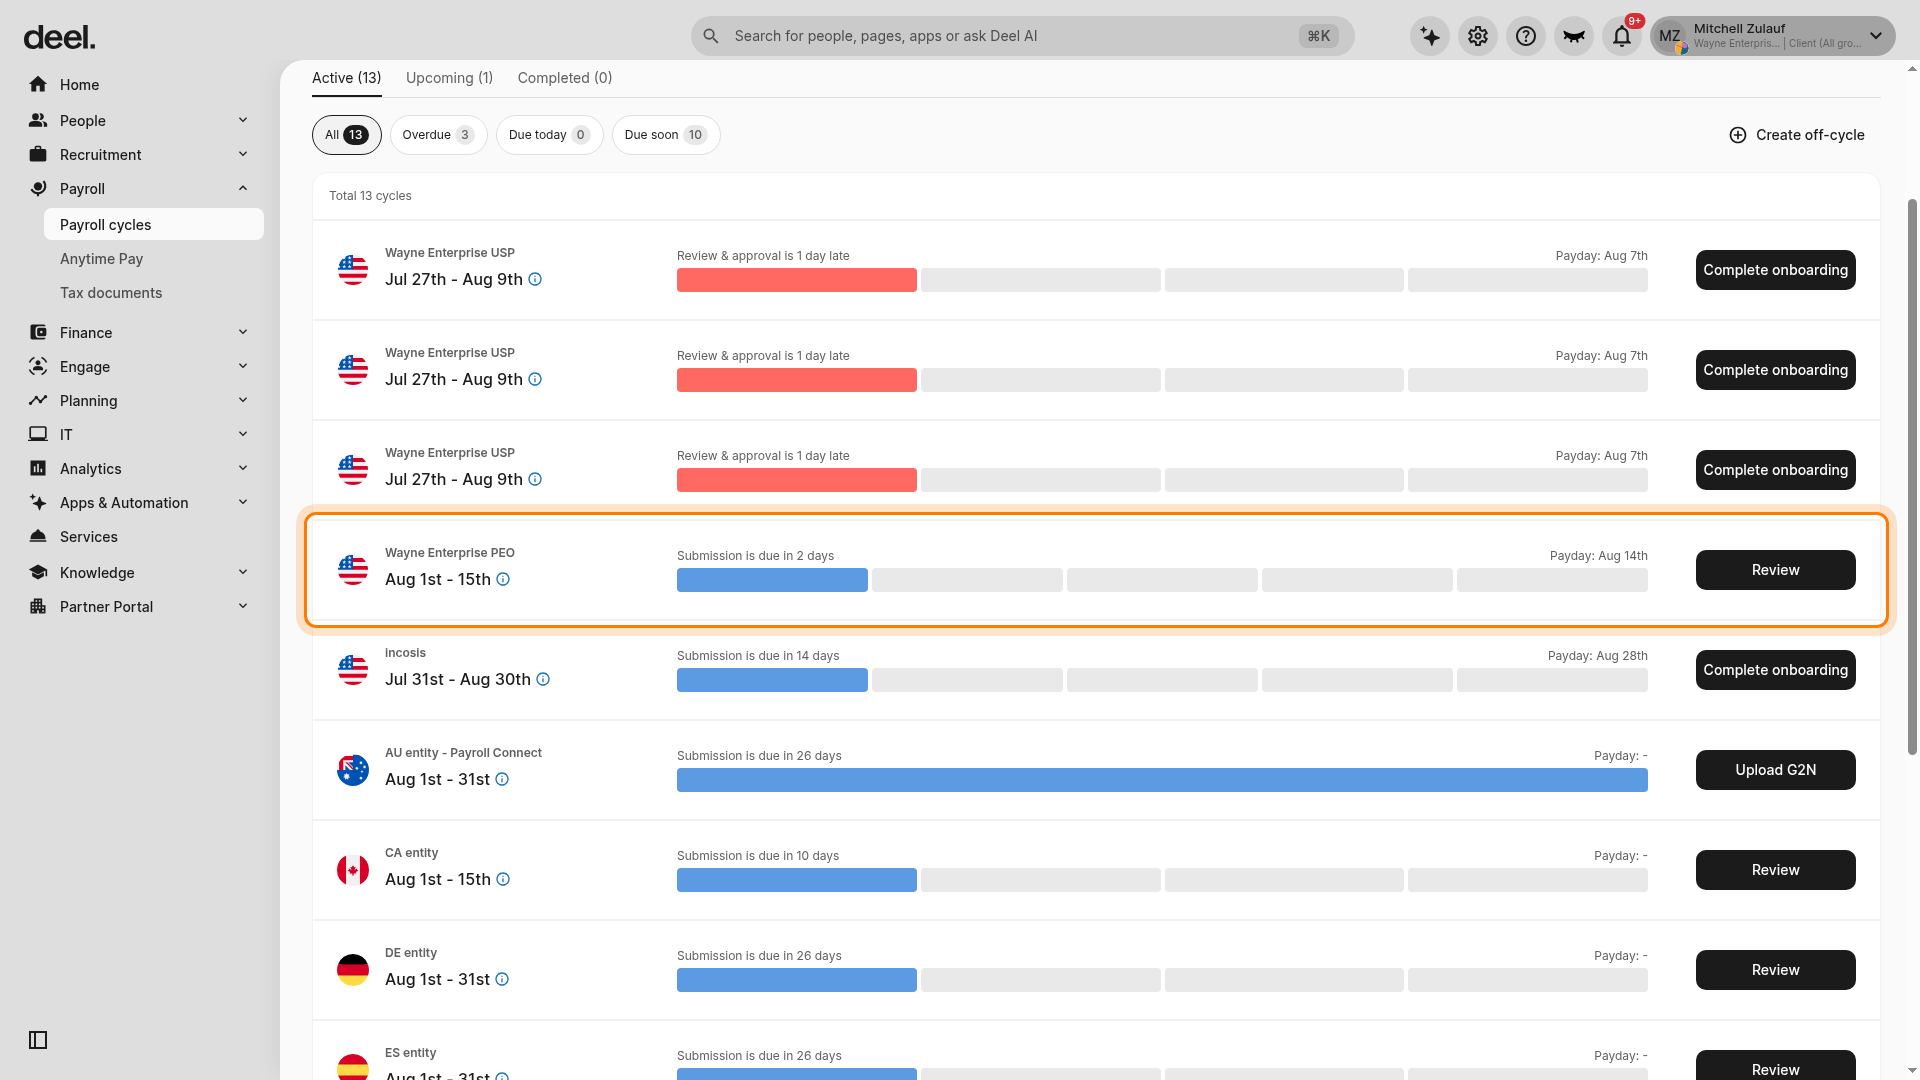Switch to the Completed (0) tab
This screenshot has height=1080, width=1920.
click(x=565, y=78)
